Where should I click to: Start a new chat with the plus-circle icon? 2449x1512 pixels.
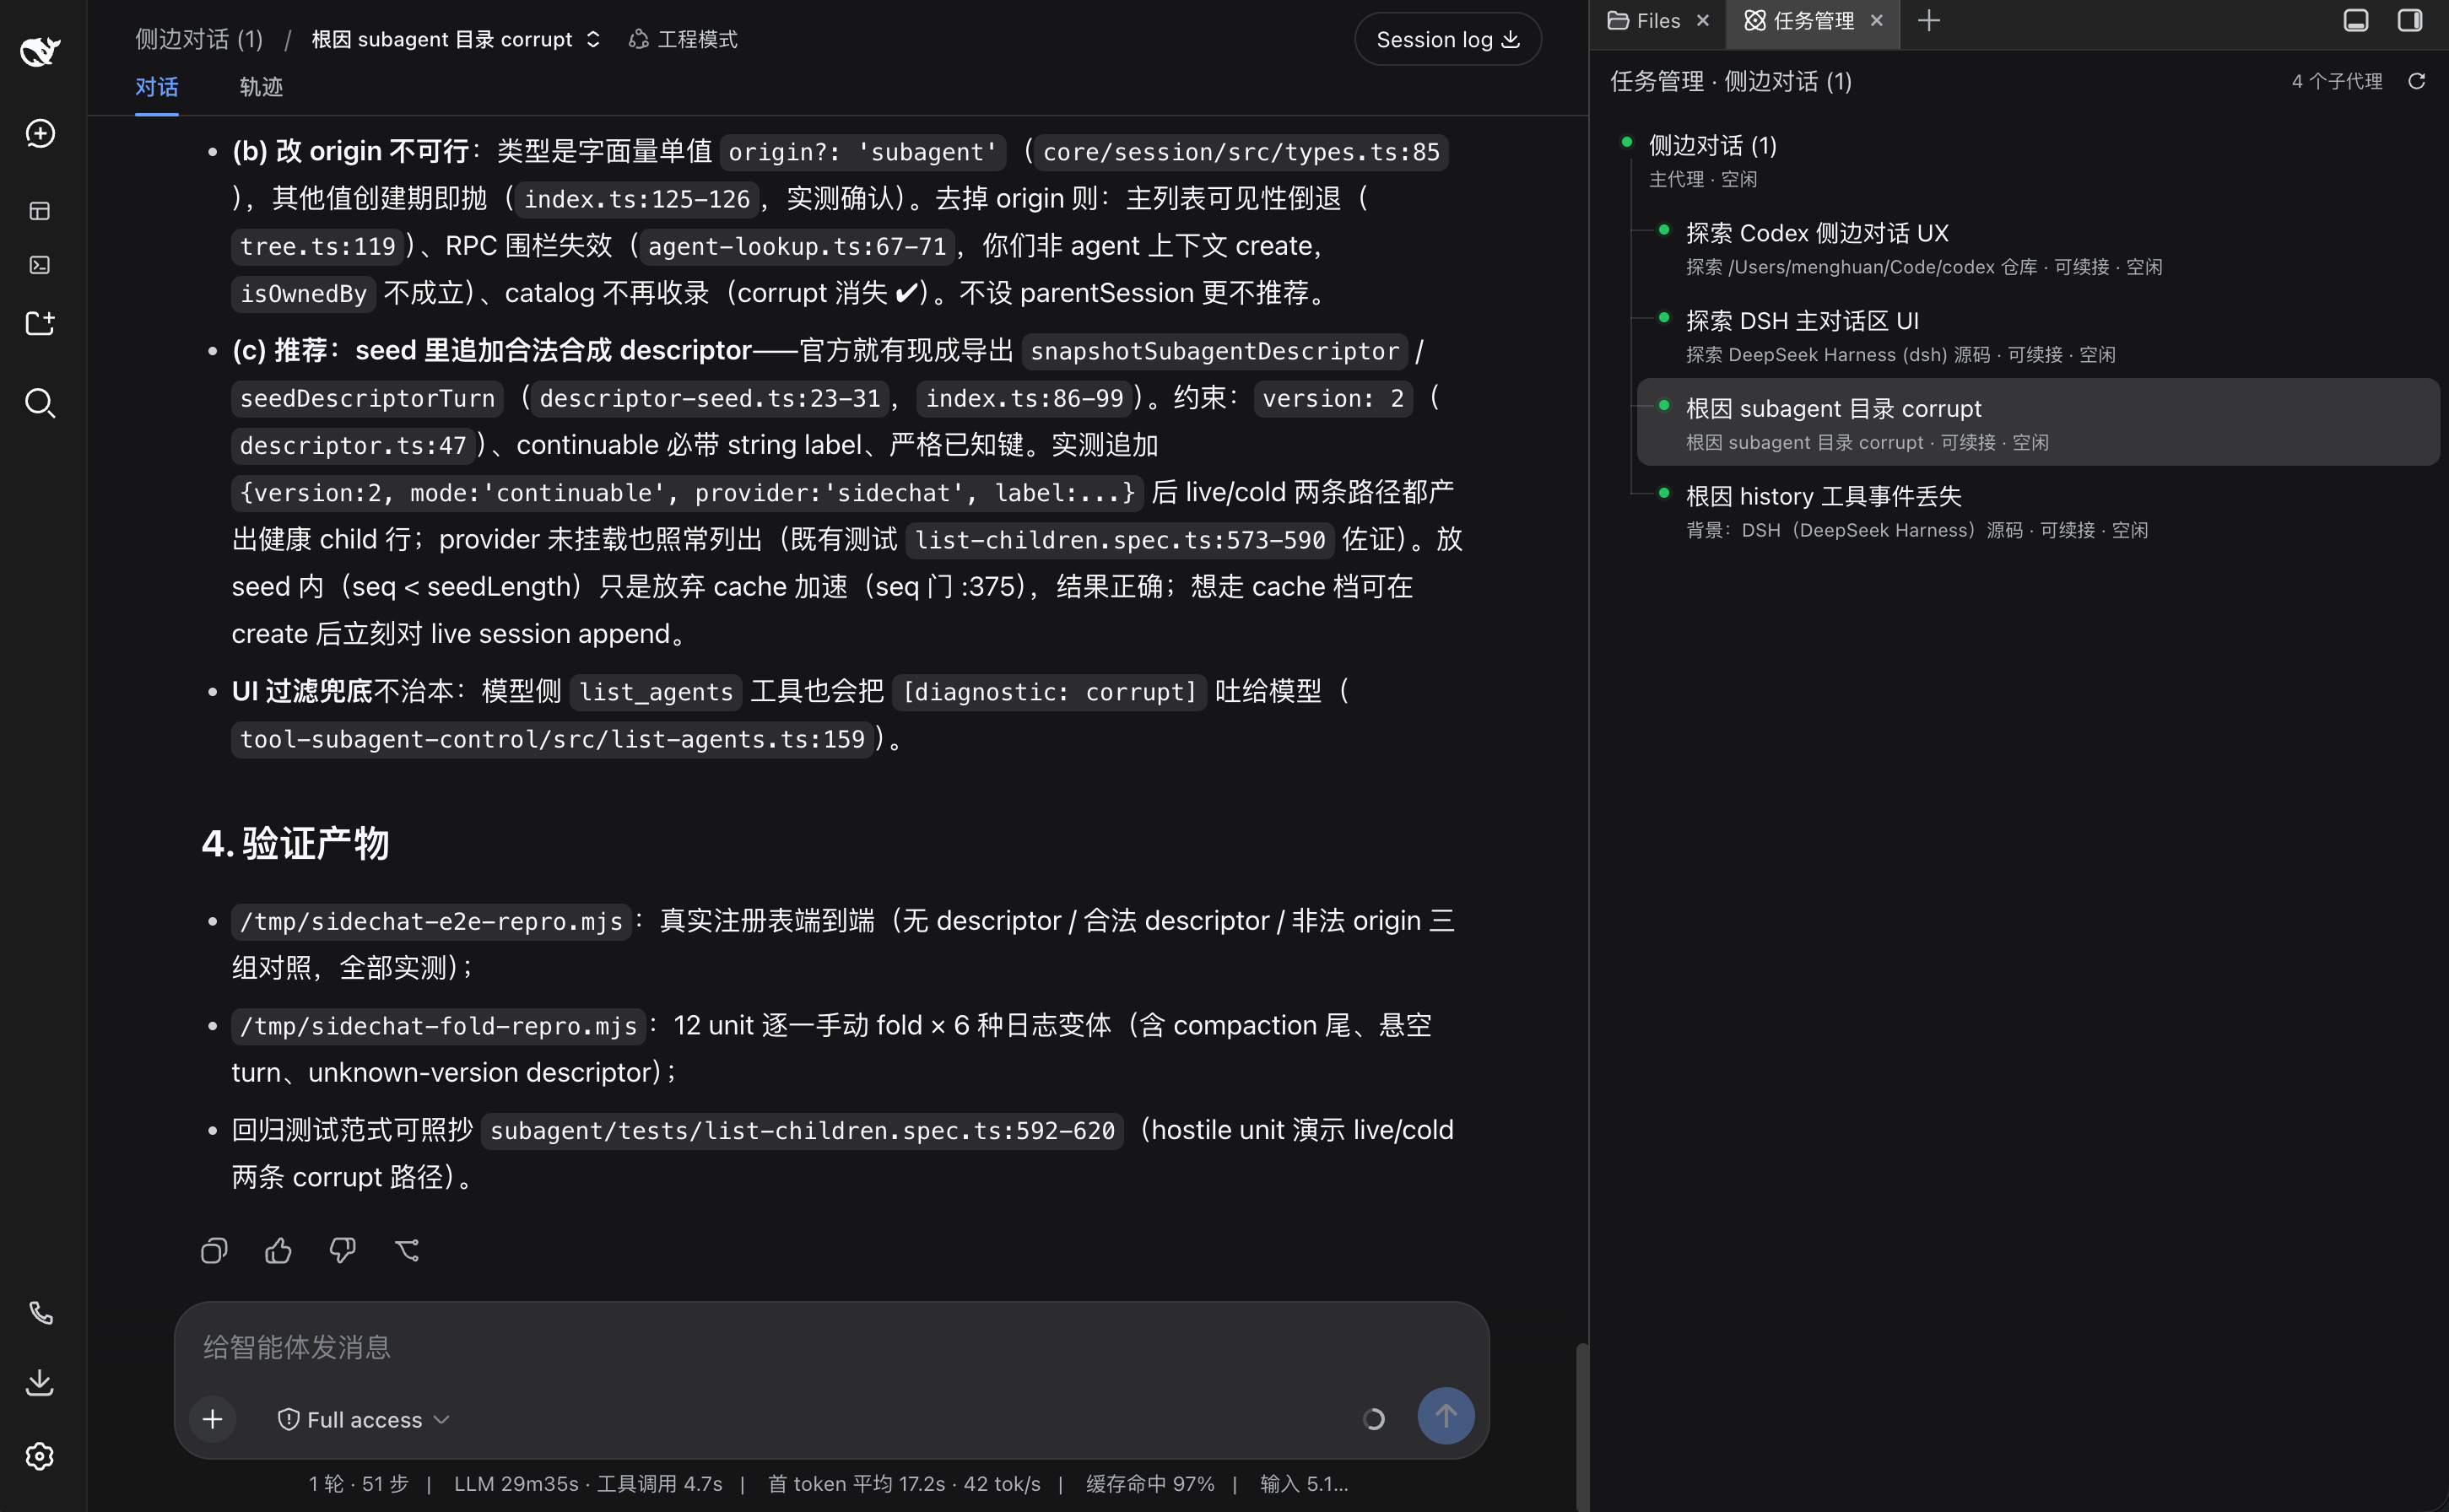tap(40, 133)
